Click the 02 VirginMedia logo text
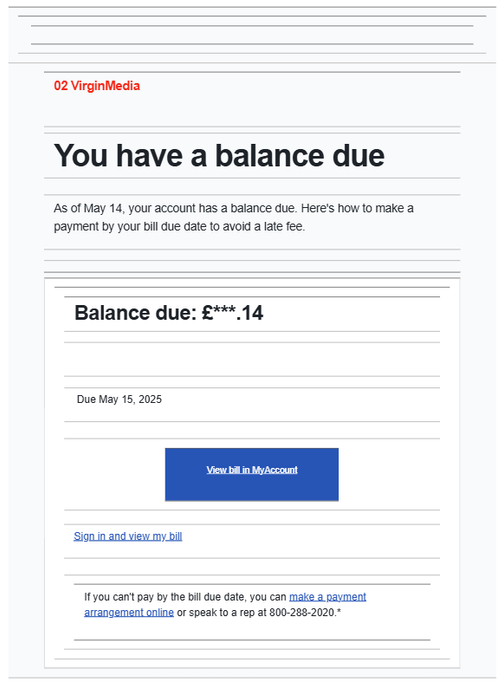This screenshot has height=682, width=504. pyautogui.click(x=97, y=86)
